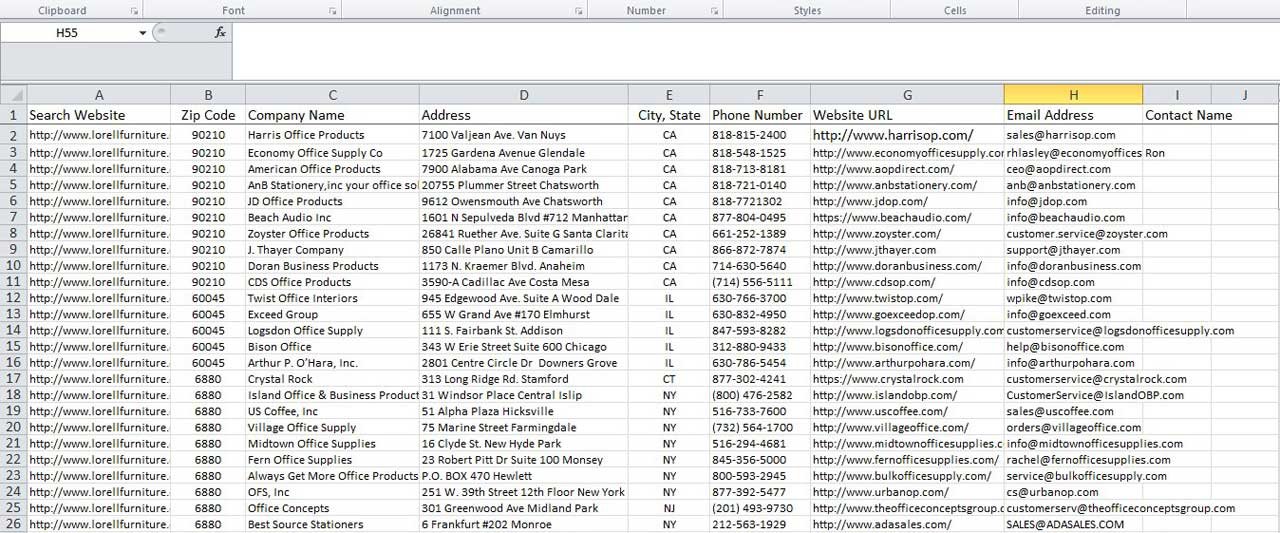The width and height of the screenshot is (1280, 533).
Task: Select column C header
Action: coord(332,95)
